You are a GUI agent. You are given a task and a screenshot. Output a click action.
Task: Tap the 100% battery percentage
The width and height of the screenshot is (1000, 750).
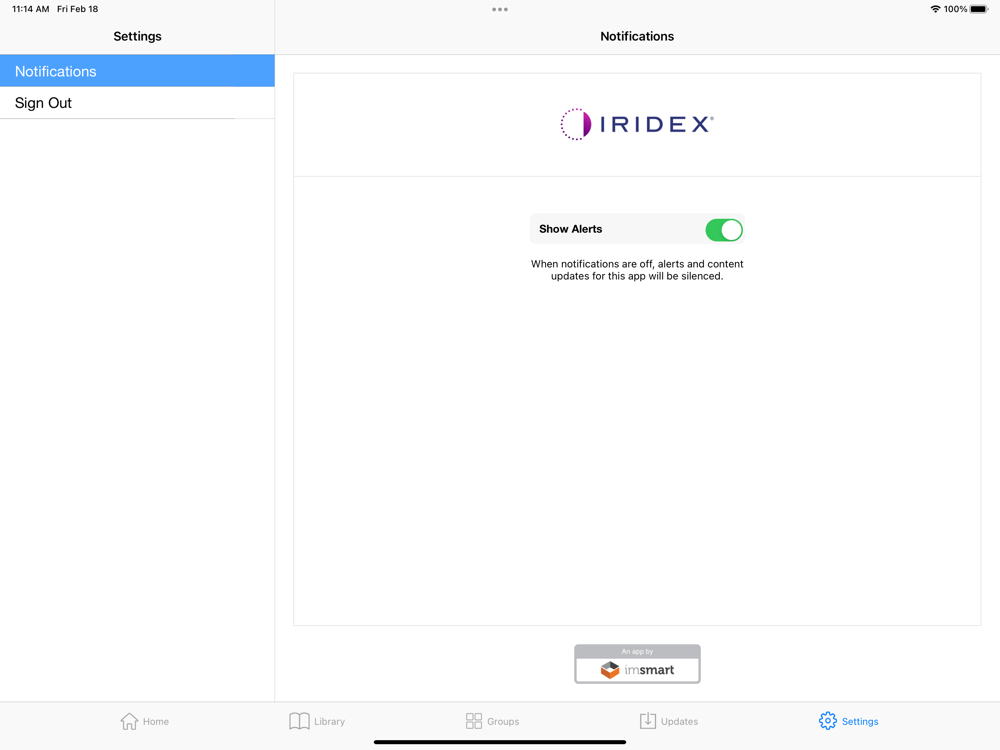(955, 9)
